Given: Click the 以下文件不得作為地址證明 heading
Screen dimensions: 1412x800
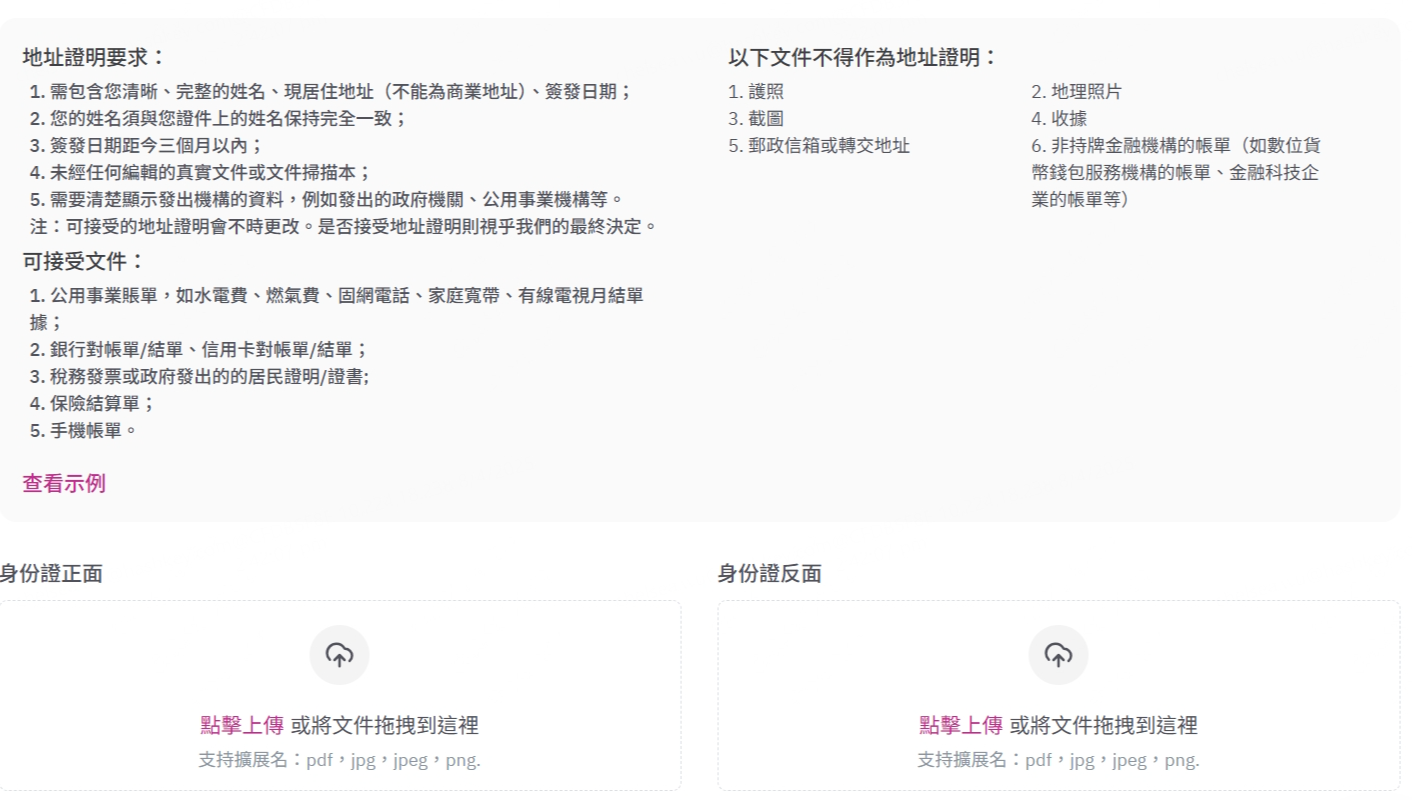Looking at the screenshot, I should click(x=863, y=58).
